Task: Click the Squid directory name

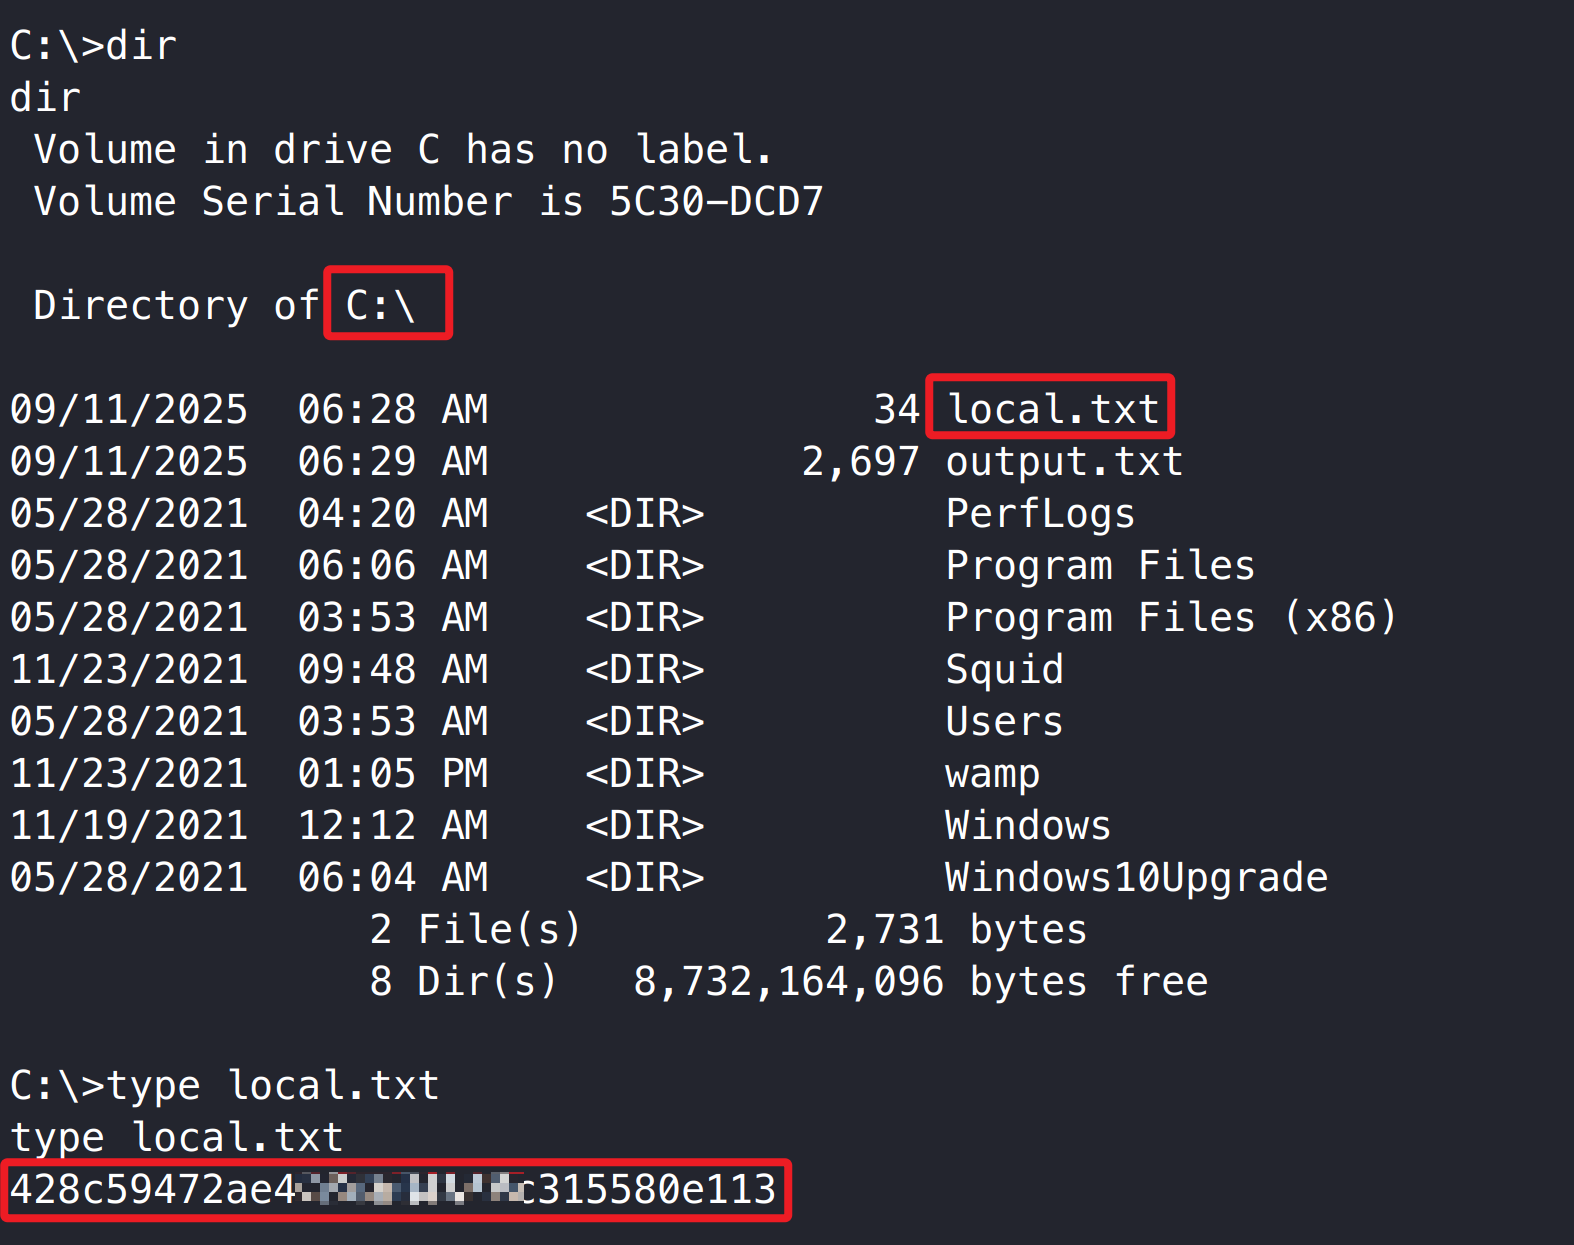Action: point(1004,669)
